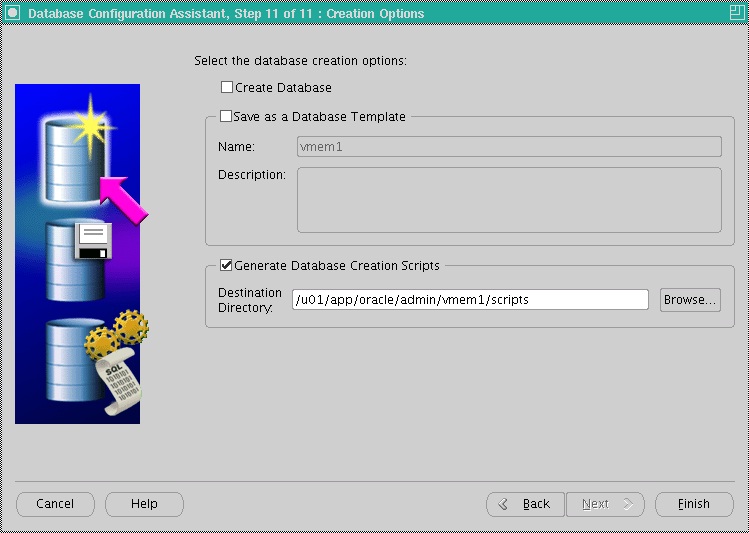Click Finish to complete the wizard
Screen dimensions: 749x533
pyautogui.click(x=692, y=504)
